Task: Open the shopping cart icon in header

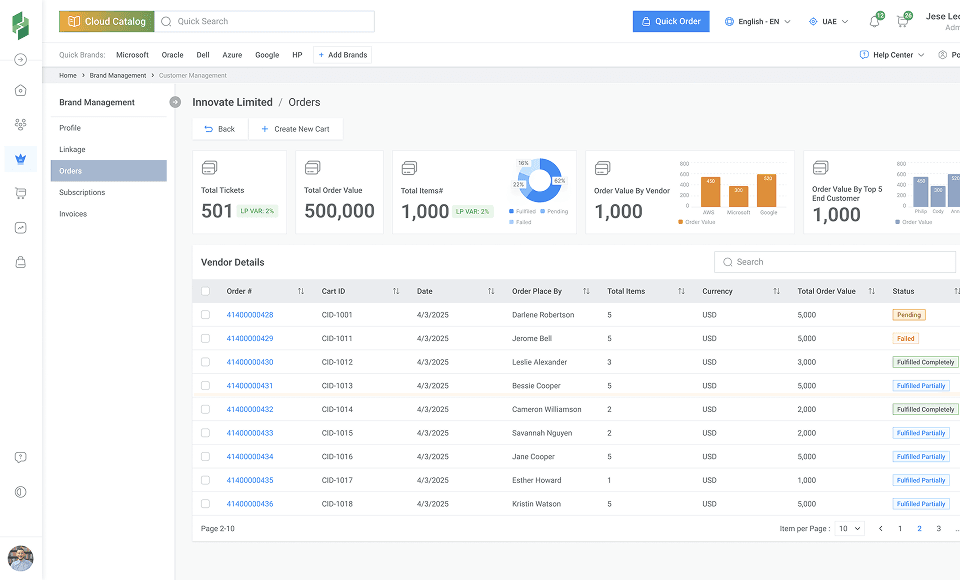Action: pos(902,22)
